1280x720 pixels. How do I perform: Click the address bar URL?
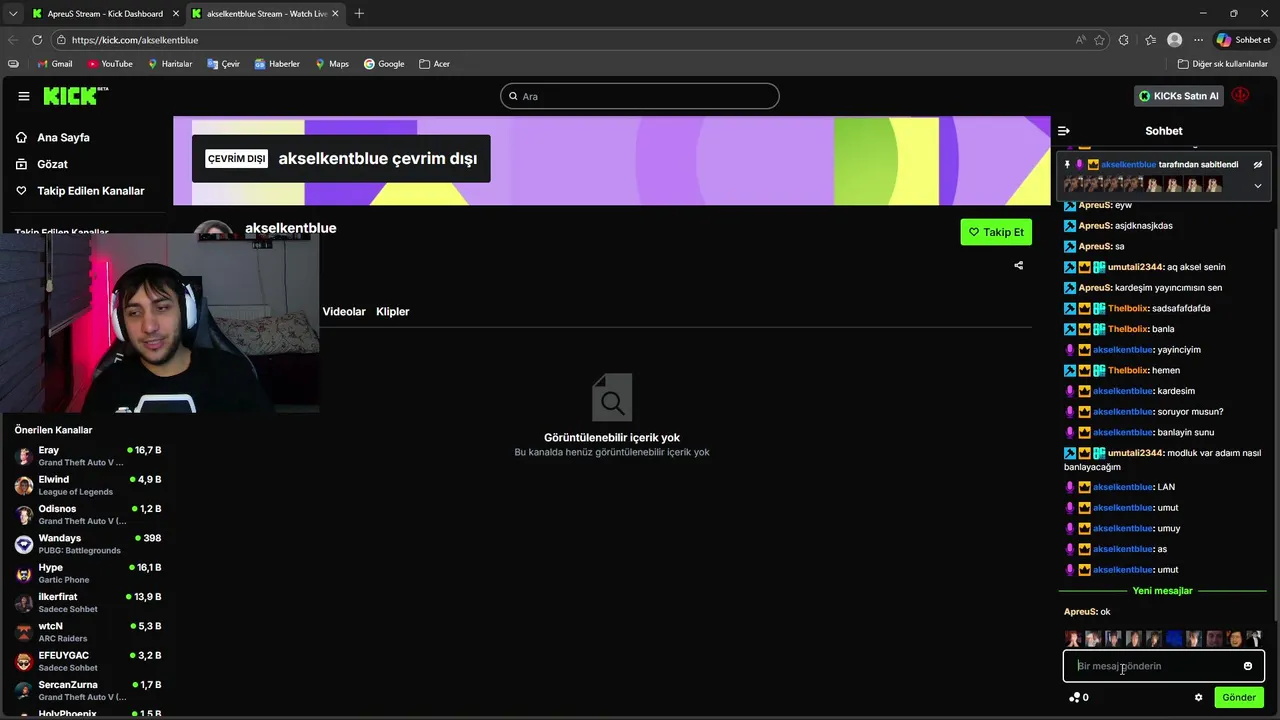(x=135, y=40)
